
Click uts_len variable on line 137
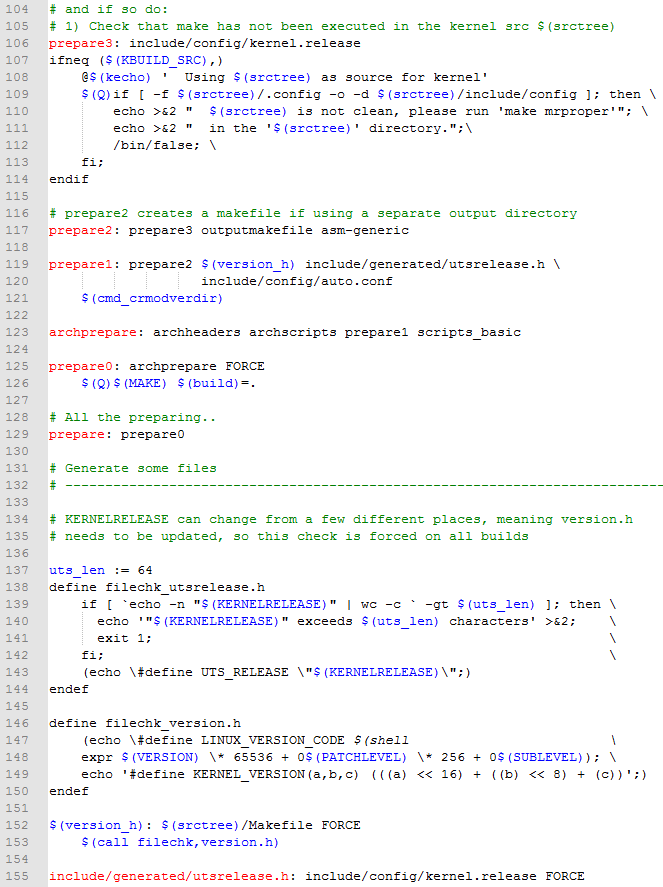click(76, 570)
